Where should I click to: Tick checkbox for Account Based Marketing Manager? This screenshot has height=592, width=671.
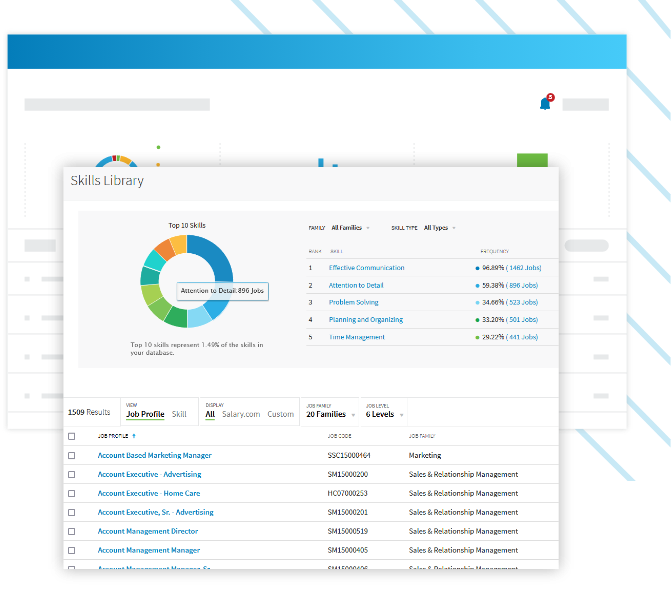point(71,456)
